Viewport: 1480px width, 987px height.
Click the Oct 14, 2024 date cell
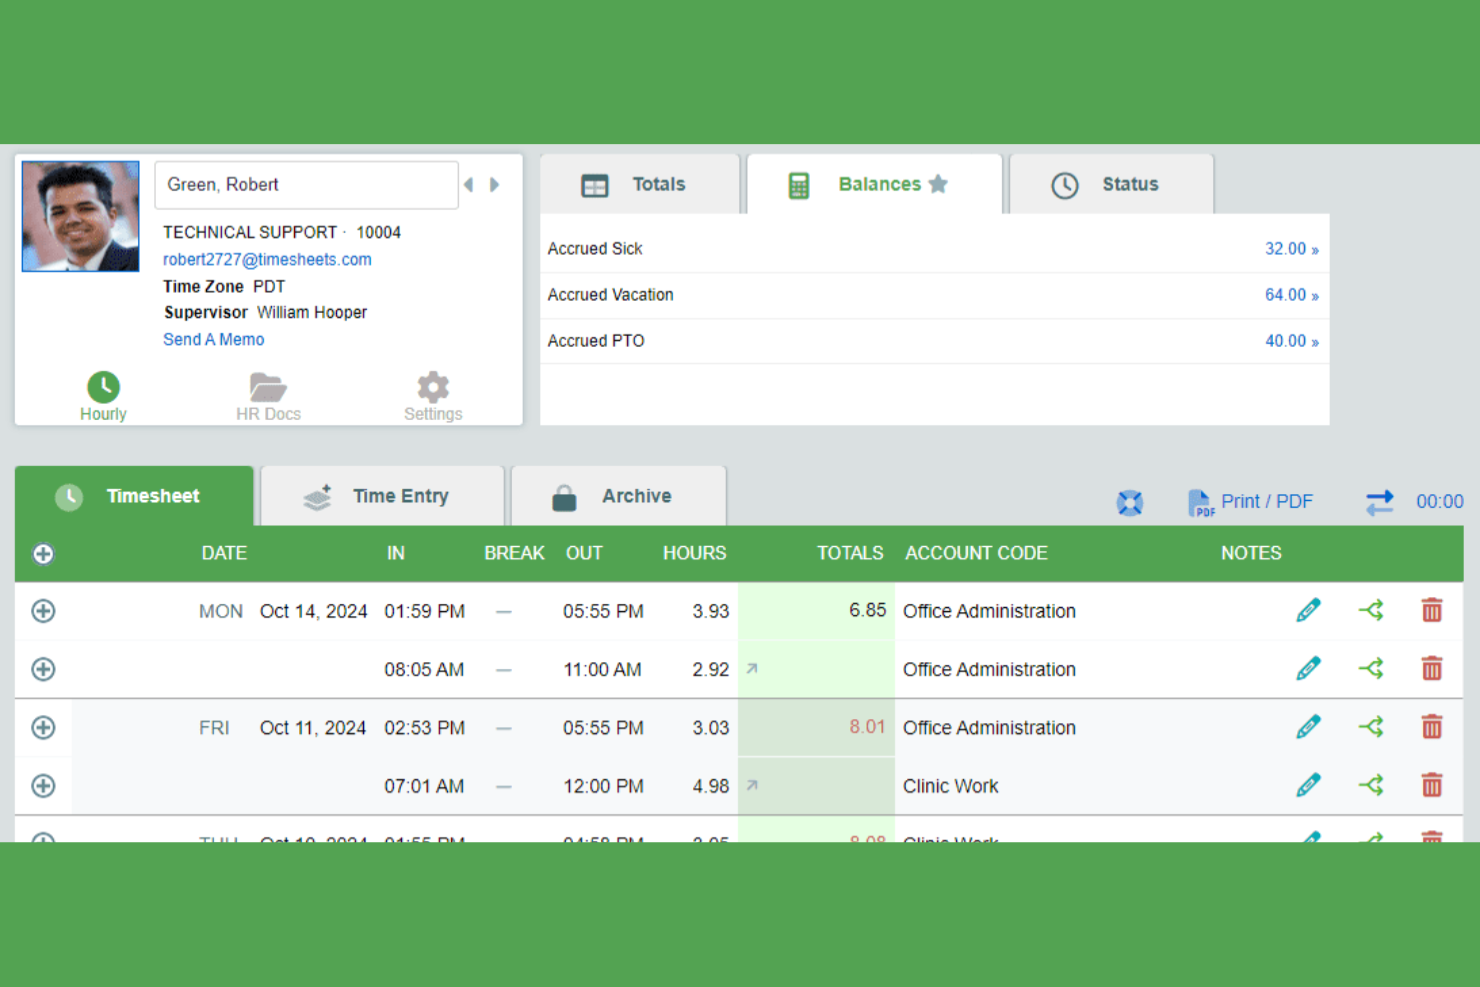[x=313, y=611]
